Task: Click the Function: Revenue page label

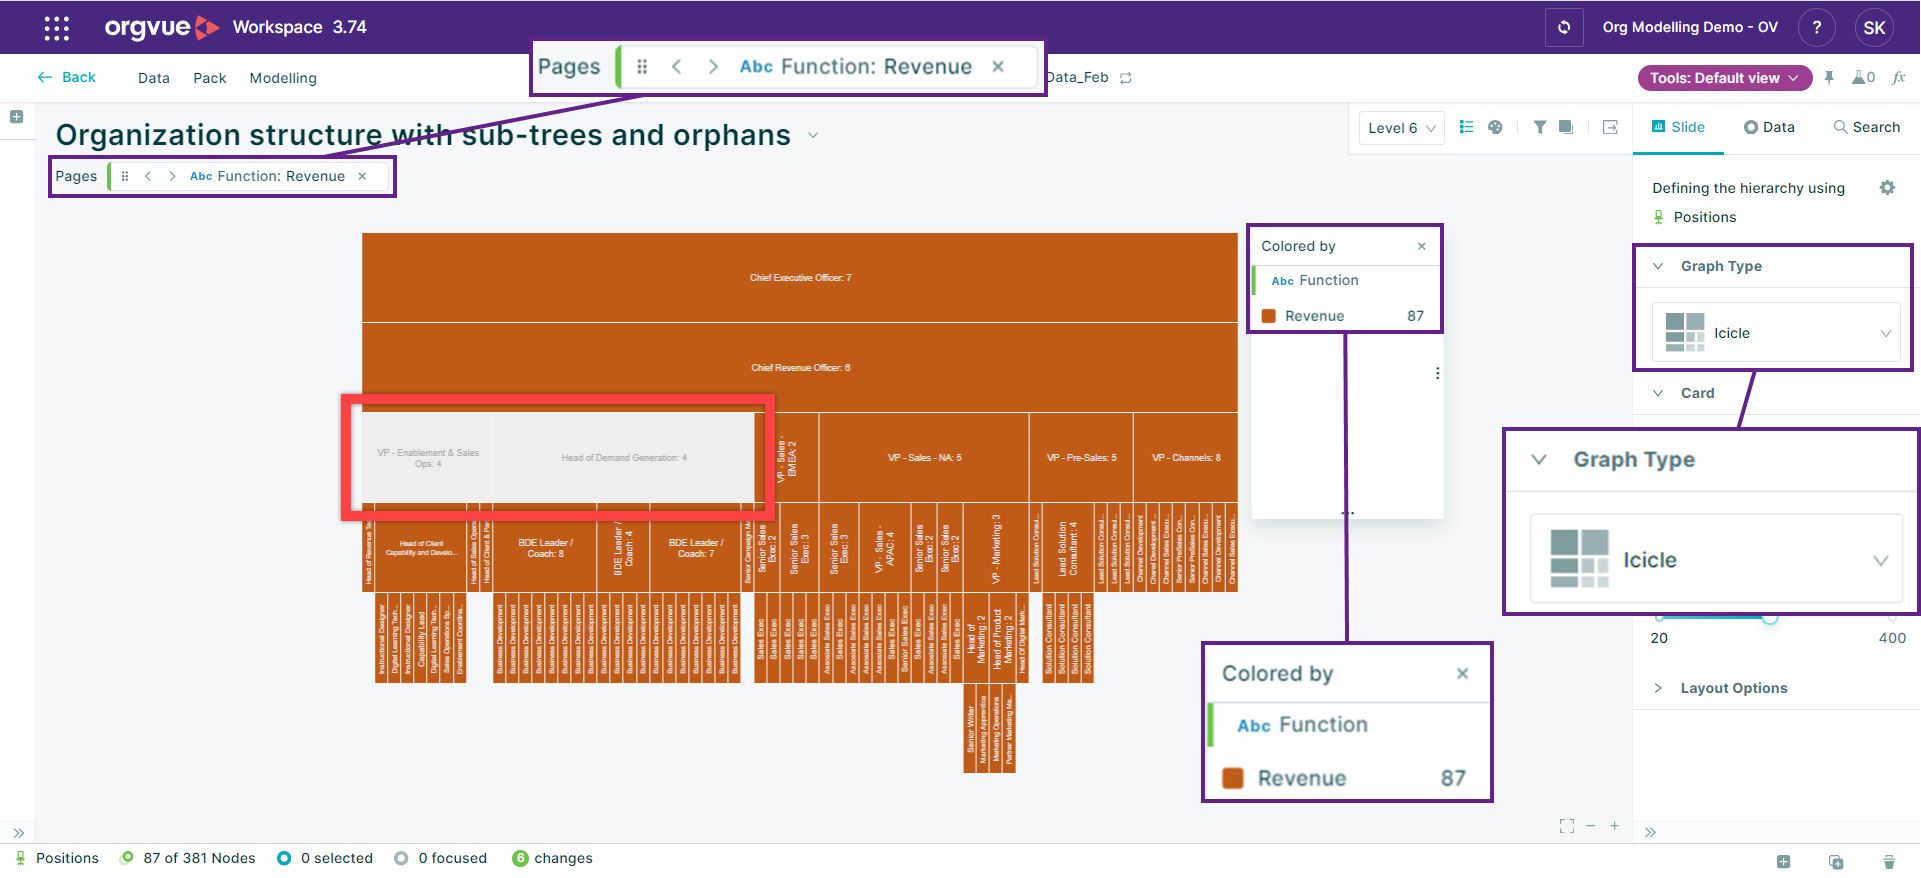Action: pyautogui.click(x=268, y=176)
